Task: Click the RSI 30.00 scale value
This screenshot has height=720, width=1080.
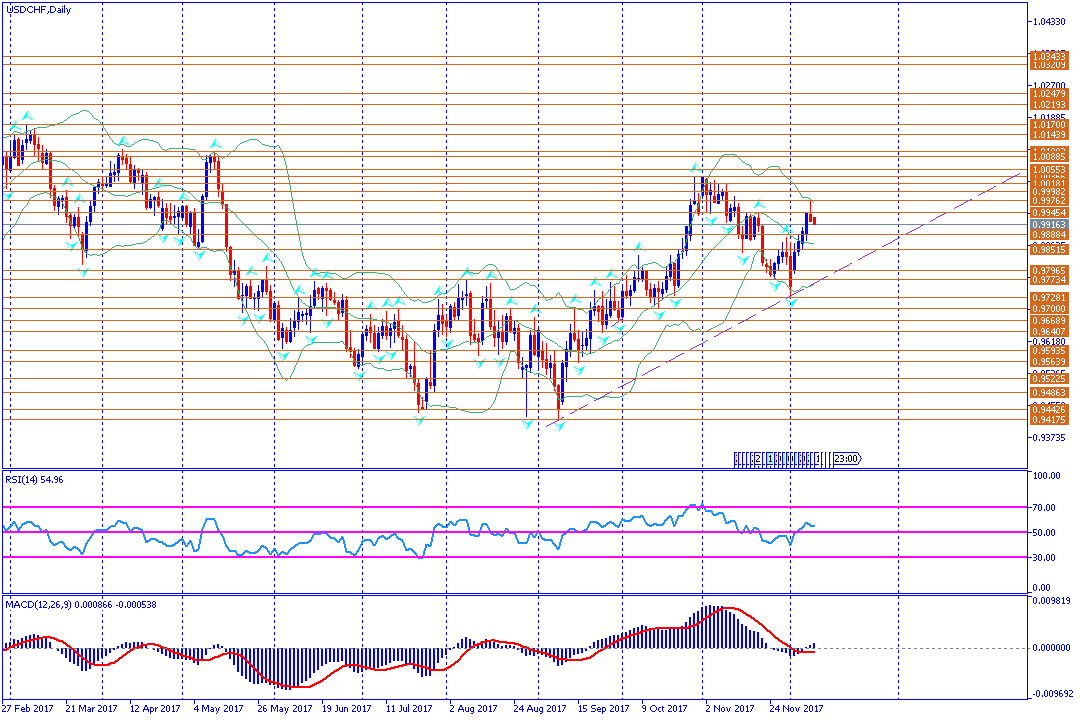Action: tap(1044, 558)
